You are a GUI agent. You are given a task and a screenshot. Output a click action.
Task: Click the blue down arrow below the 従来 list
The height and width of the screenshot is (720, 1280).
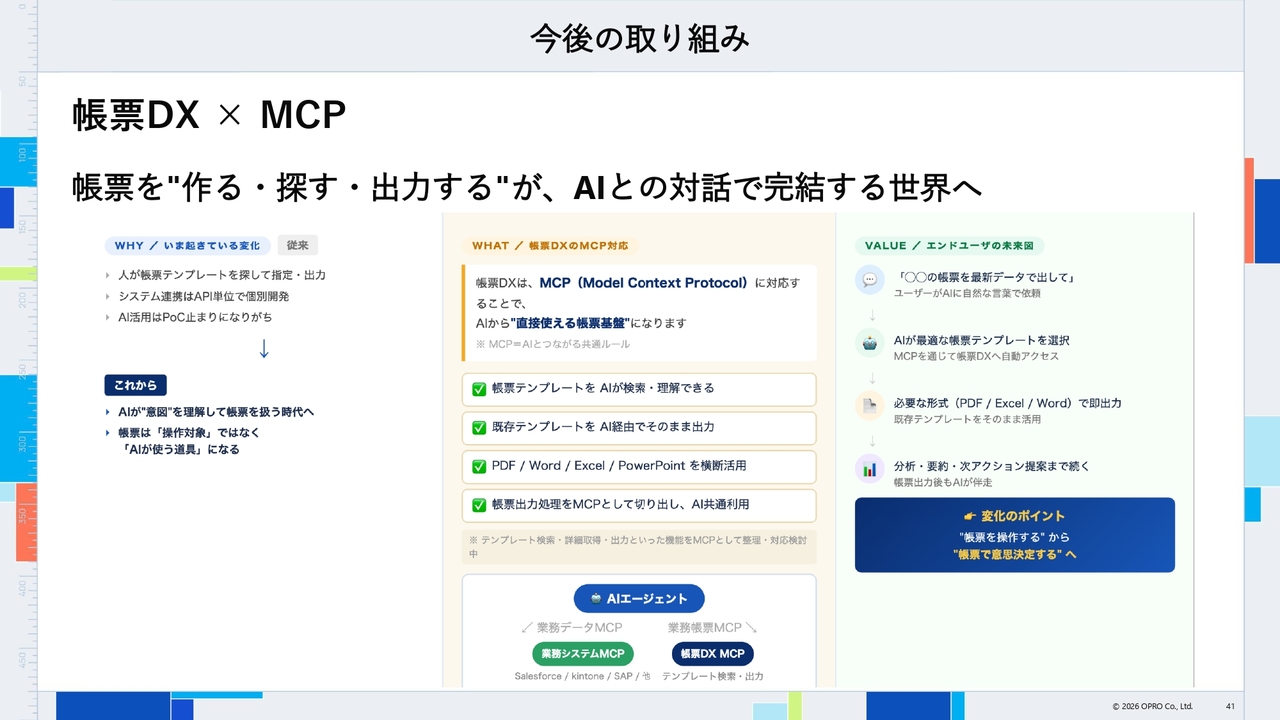(264, 349)
